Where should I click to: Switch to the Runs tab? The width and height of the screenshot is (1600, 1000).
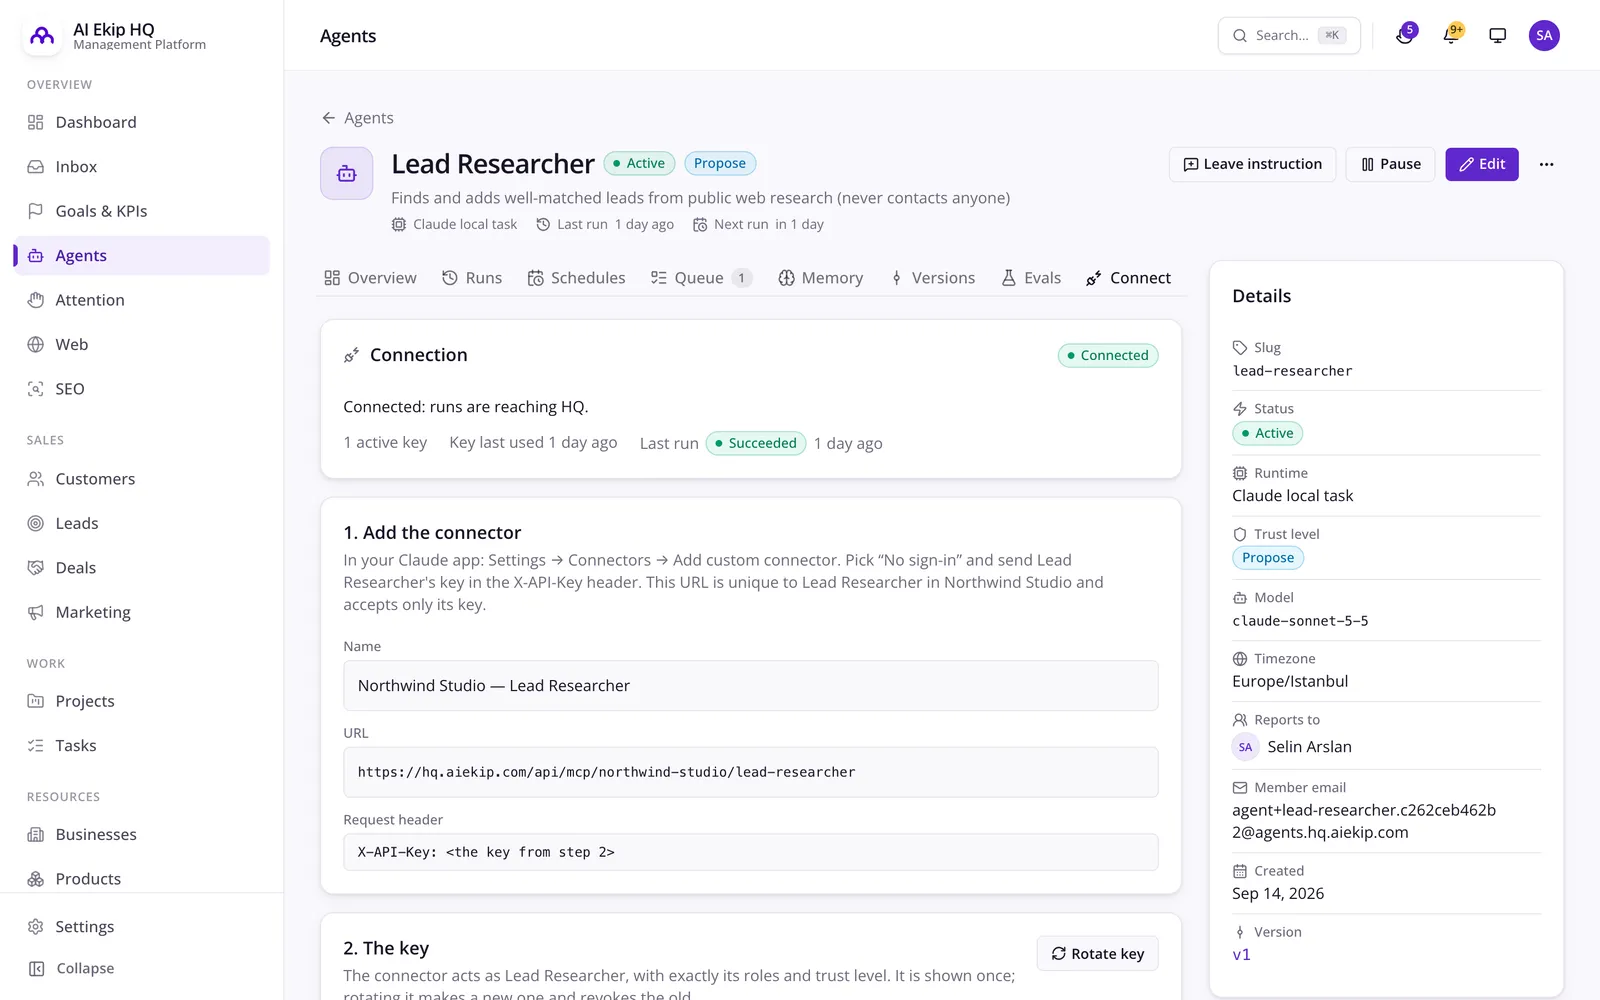point(472,278)
